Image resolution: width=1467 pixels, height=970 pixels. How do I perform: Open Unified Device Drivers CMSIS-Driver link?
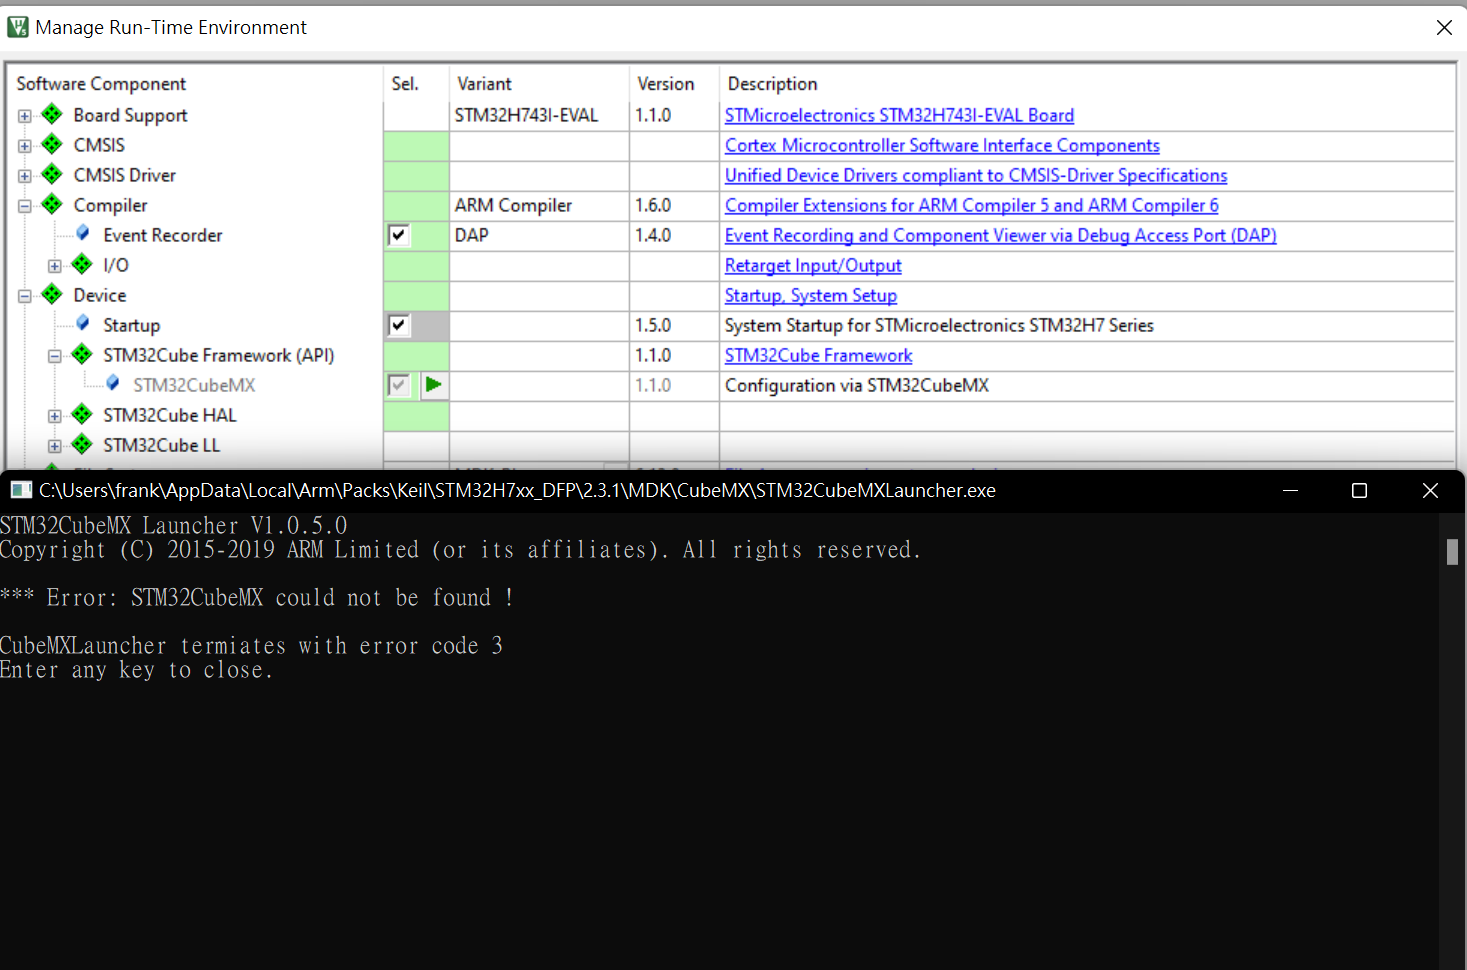pos(976,175)
